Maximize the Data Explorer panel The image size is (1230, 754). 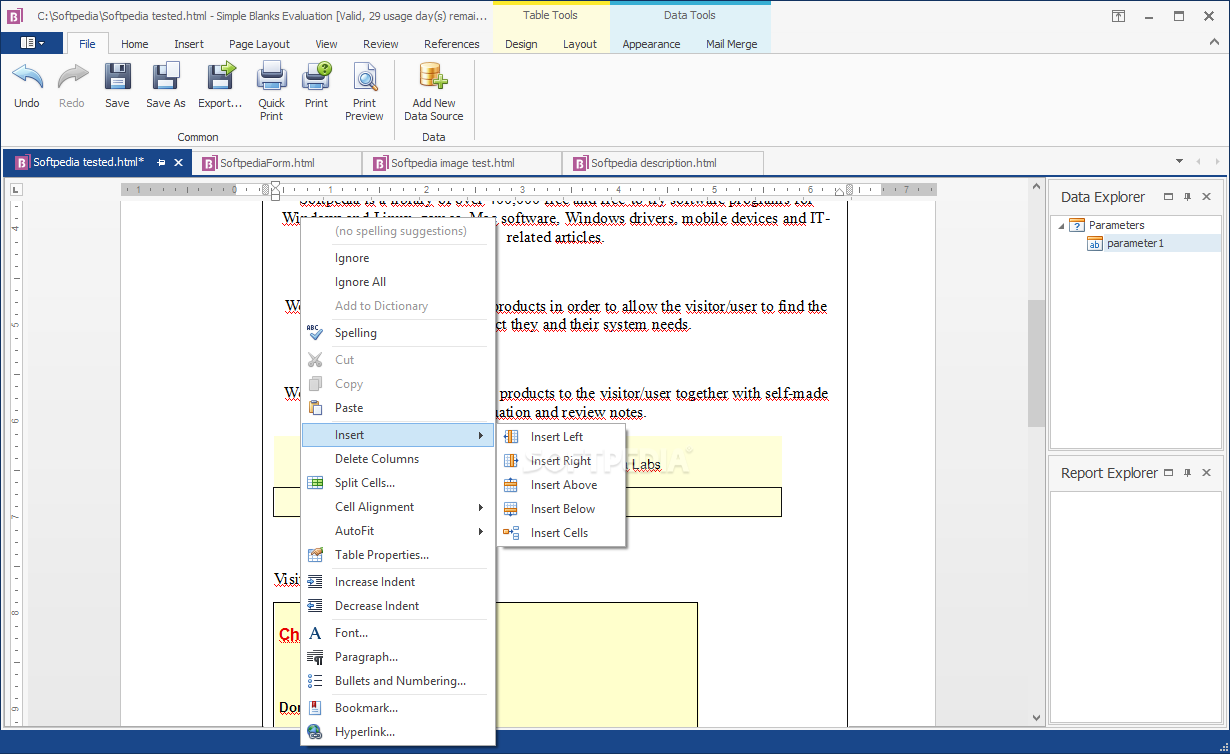(1168, 197)
